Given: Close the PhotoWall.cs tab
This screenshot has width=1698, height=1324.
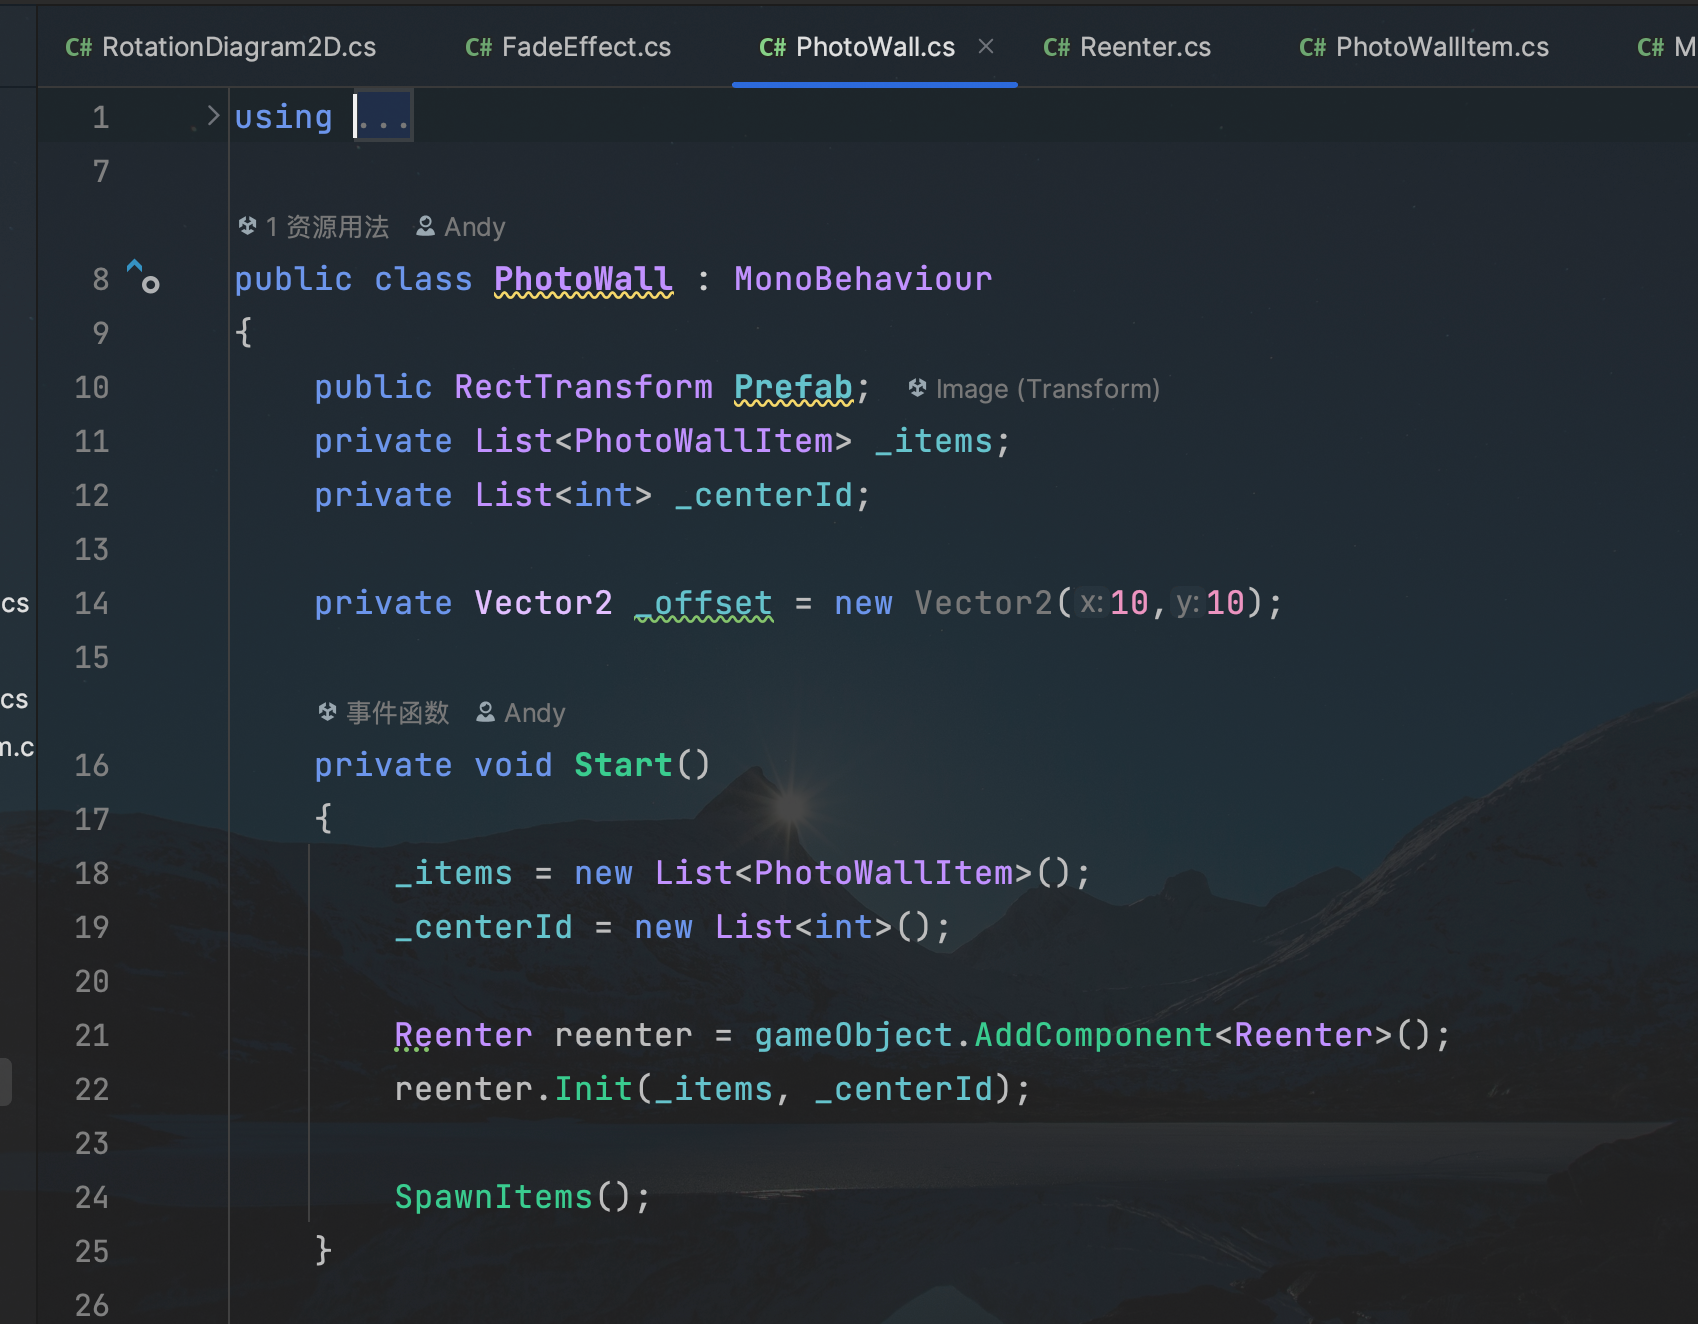Looking at the screenshot, I should coord(986,46).
